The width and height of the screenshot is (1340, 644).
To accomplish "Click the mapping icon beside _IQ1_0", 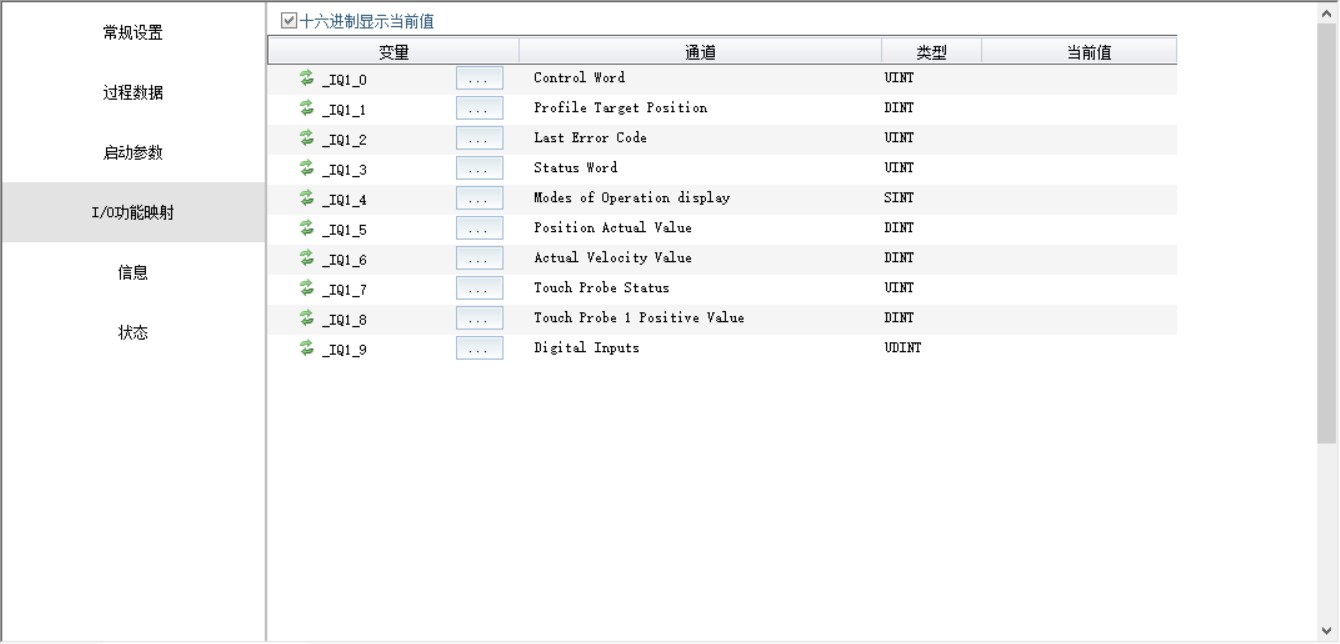I will tap(307, 78).
